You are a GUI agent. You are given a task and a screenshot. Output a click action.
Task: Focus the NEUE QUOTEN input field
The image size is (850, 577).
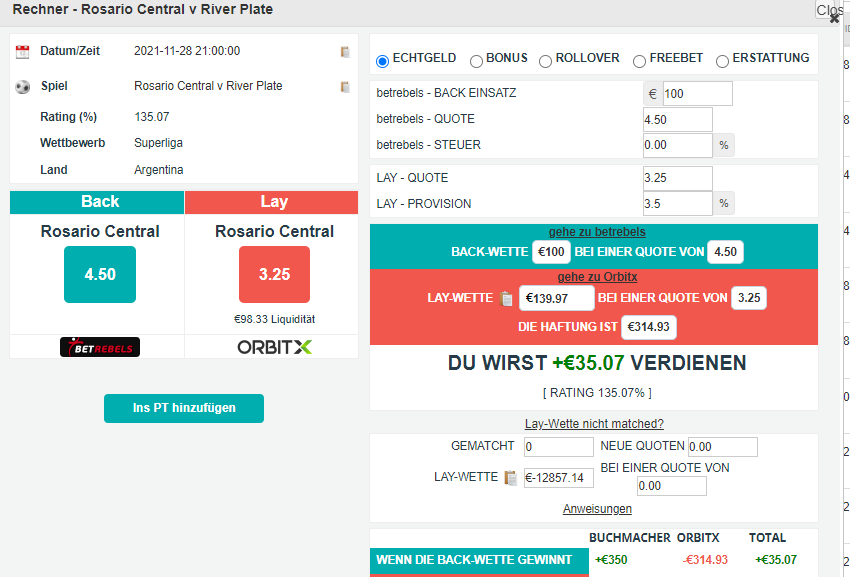tap(723, 447)
